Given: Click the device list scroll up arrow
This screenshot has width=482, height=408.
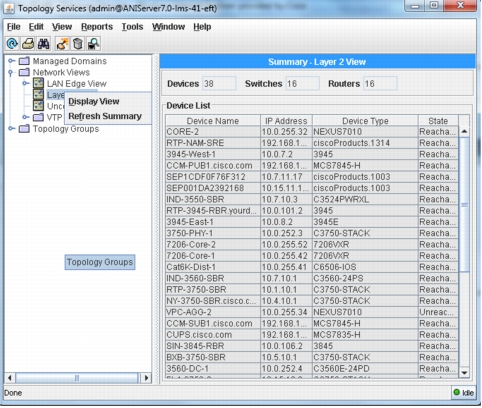Looking at the screenshot, I should click(464, 132).
